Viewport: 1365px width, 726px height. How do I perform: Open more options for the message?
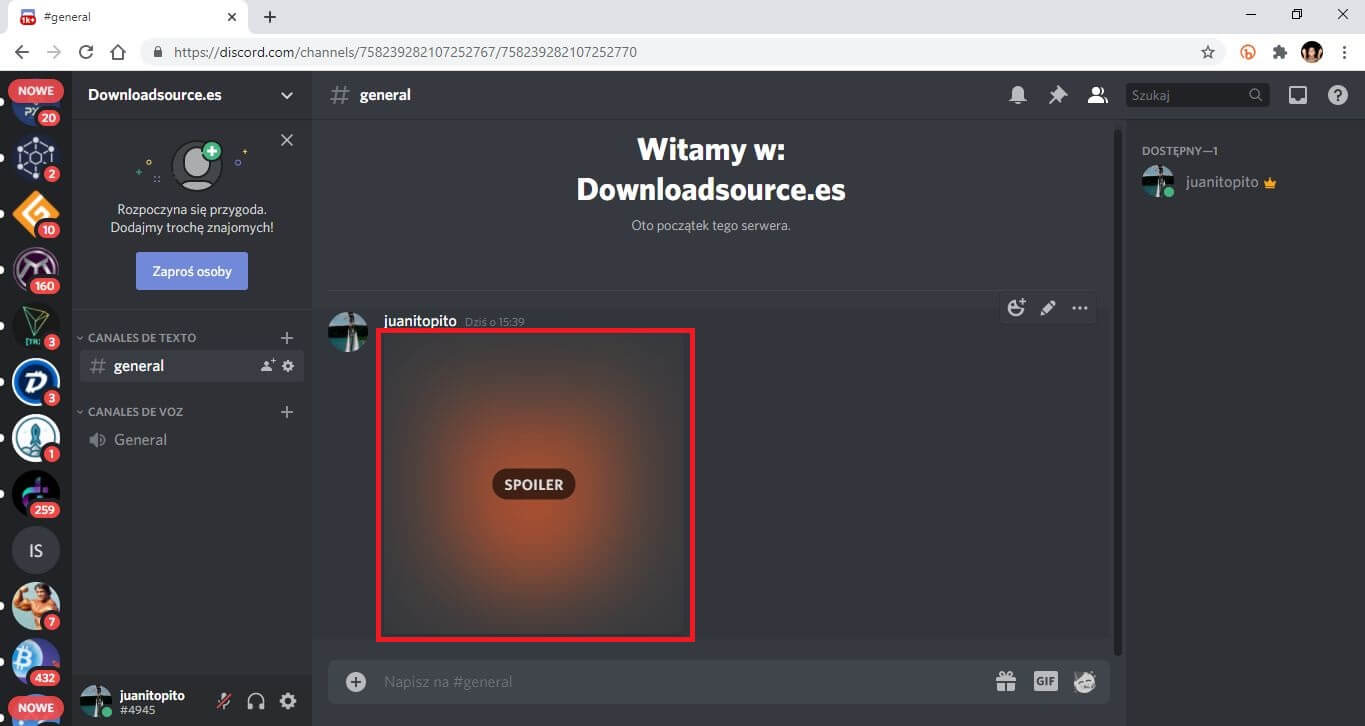tap(1080, 308)
